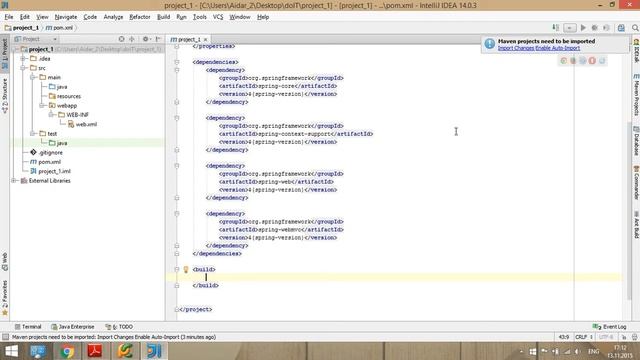Image resolution: width=640 pixels, height=360 pixels.
Task: Click the Enable Auto-Import link
Action: [558, 48]
